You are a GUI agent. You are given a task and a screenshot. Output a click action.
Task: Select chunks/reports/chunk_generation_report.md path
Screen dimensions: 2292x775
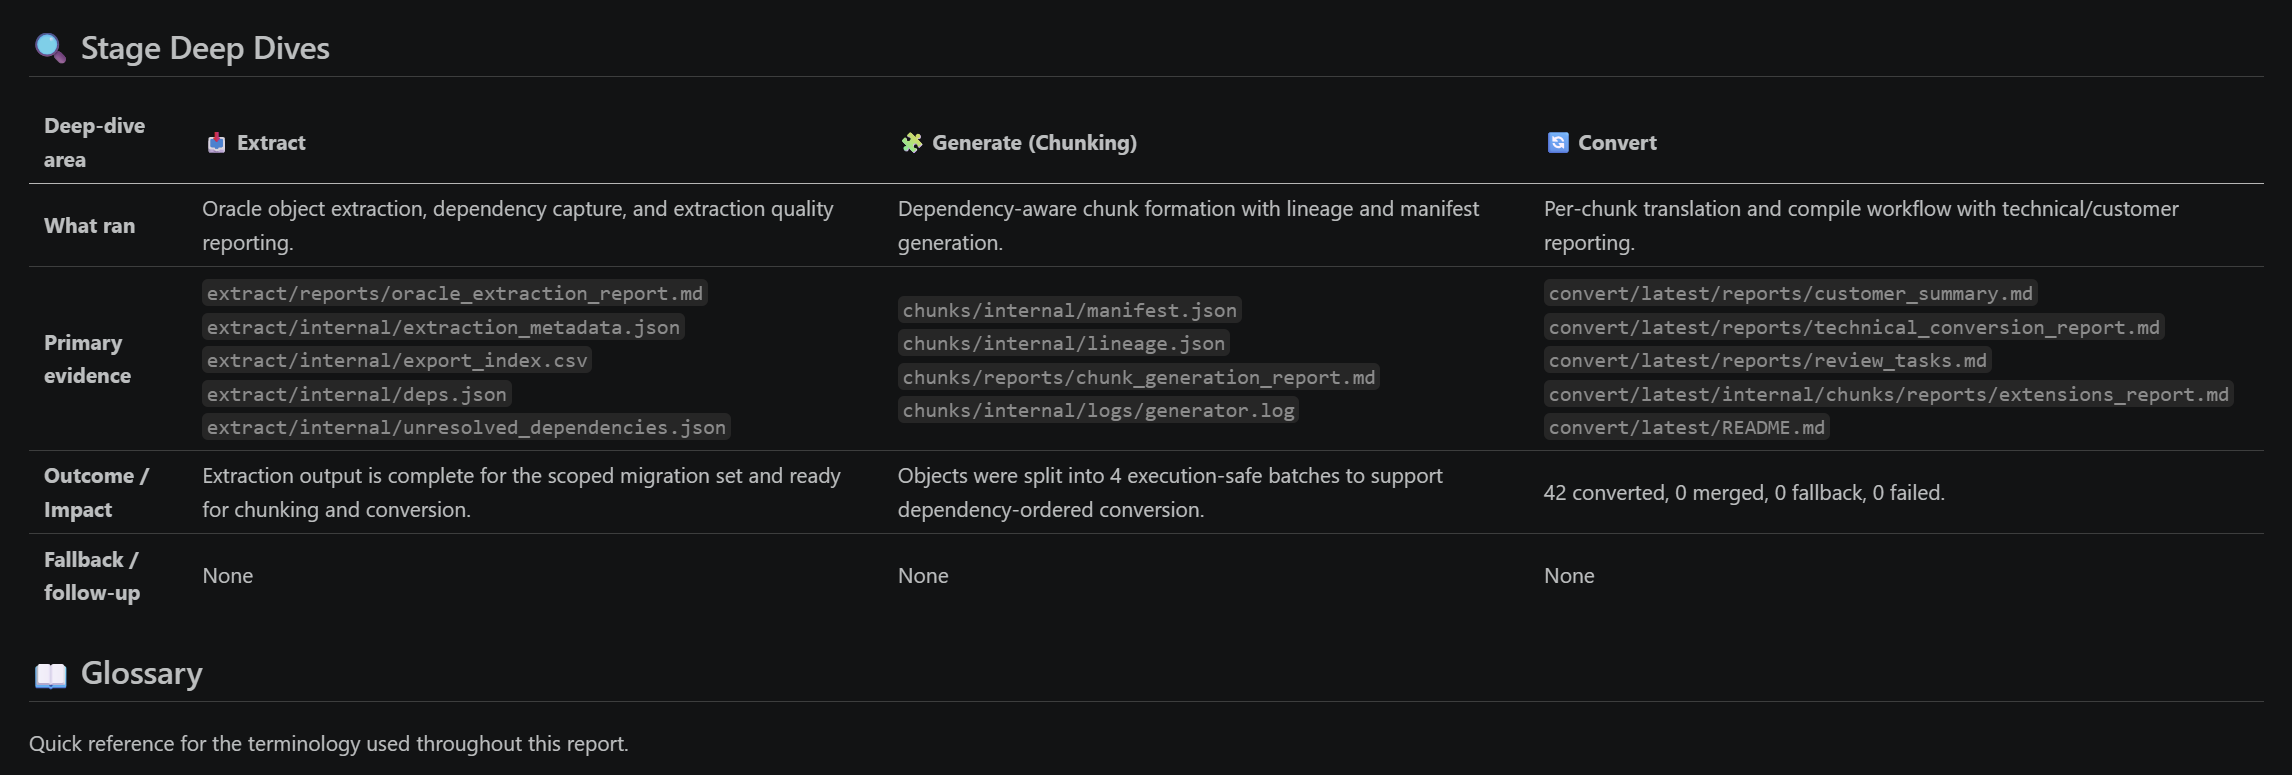click(1139, 377)
